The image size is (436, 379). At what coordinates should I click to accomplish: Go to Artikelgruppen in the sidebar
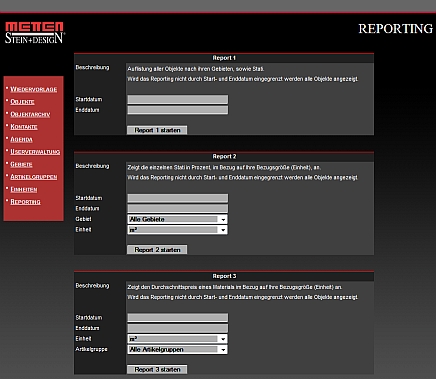click(34, 177)
